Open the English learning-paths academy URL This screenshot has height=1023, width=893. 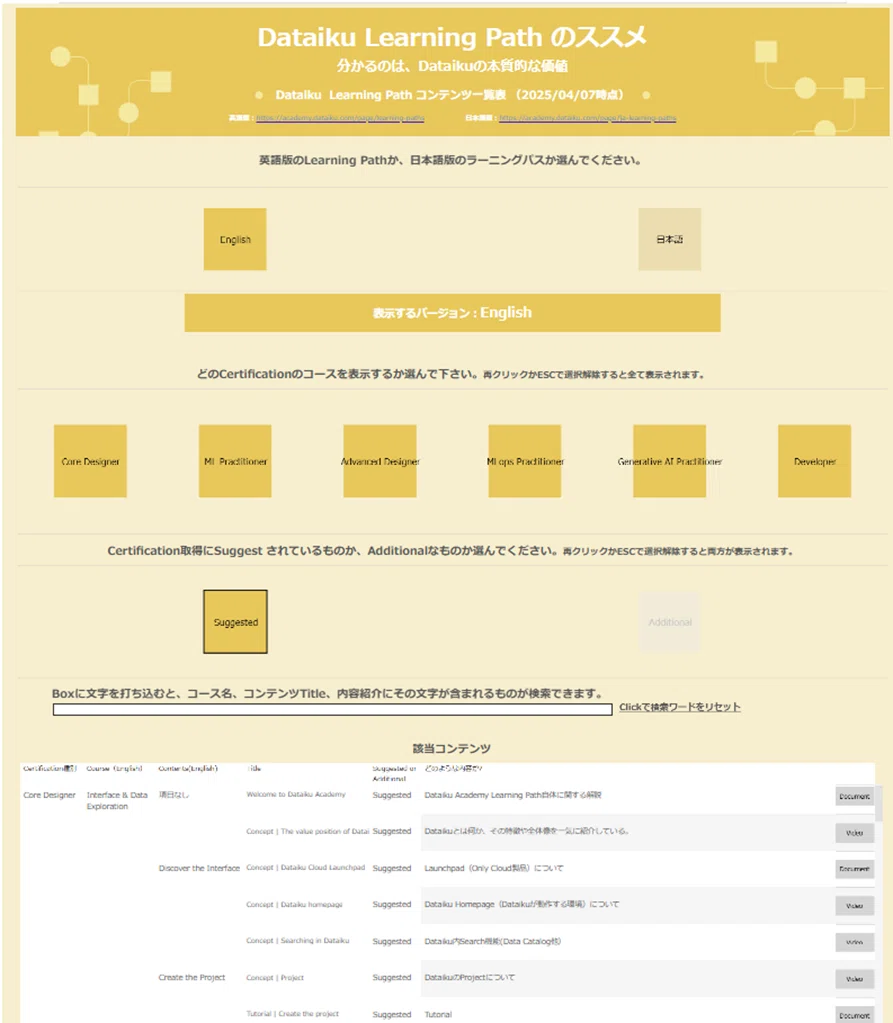point(340,118)
